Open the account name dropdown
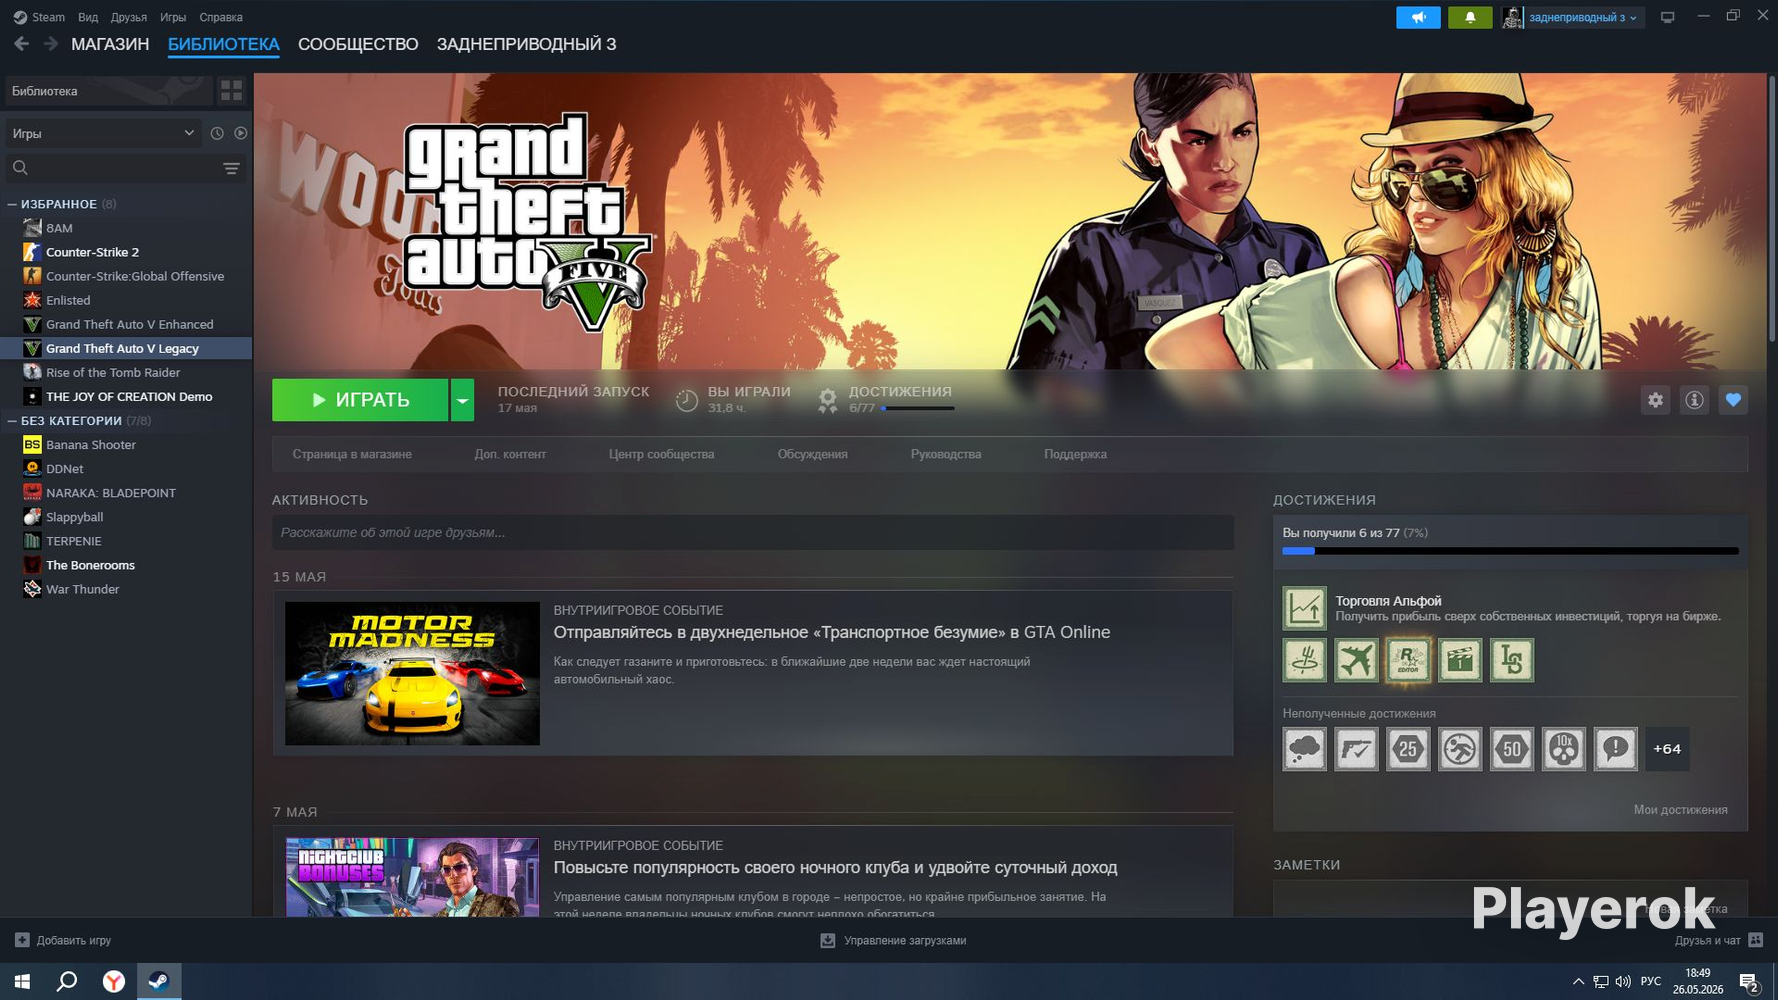 tap(1582, 17)
